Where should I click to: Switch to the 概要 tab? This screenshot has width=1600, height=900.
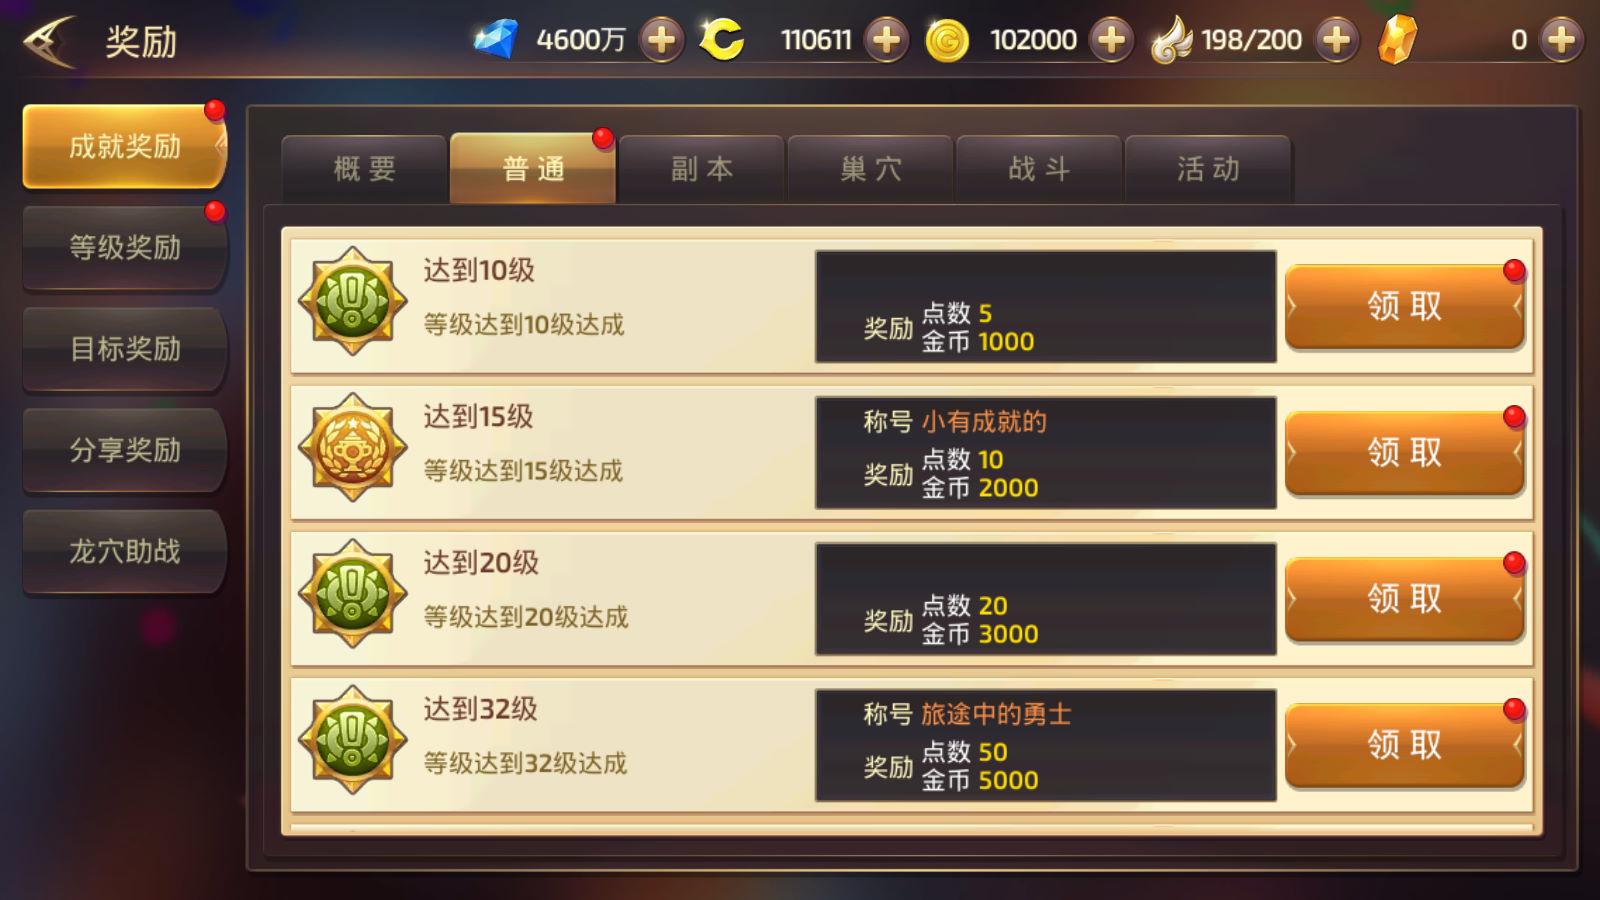tap(365, 169)
